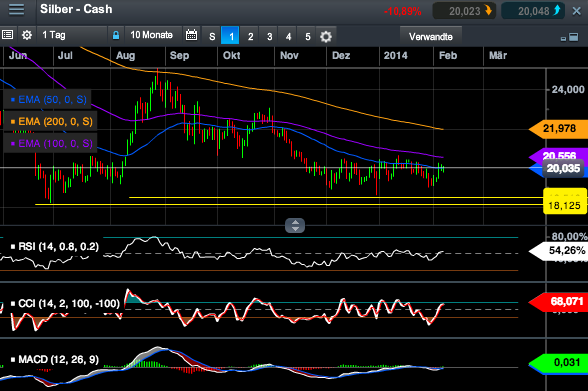Select the yellow 18,125 price line label
This screenshot has width=588, height=391.
565,205
